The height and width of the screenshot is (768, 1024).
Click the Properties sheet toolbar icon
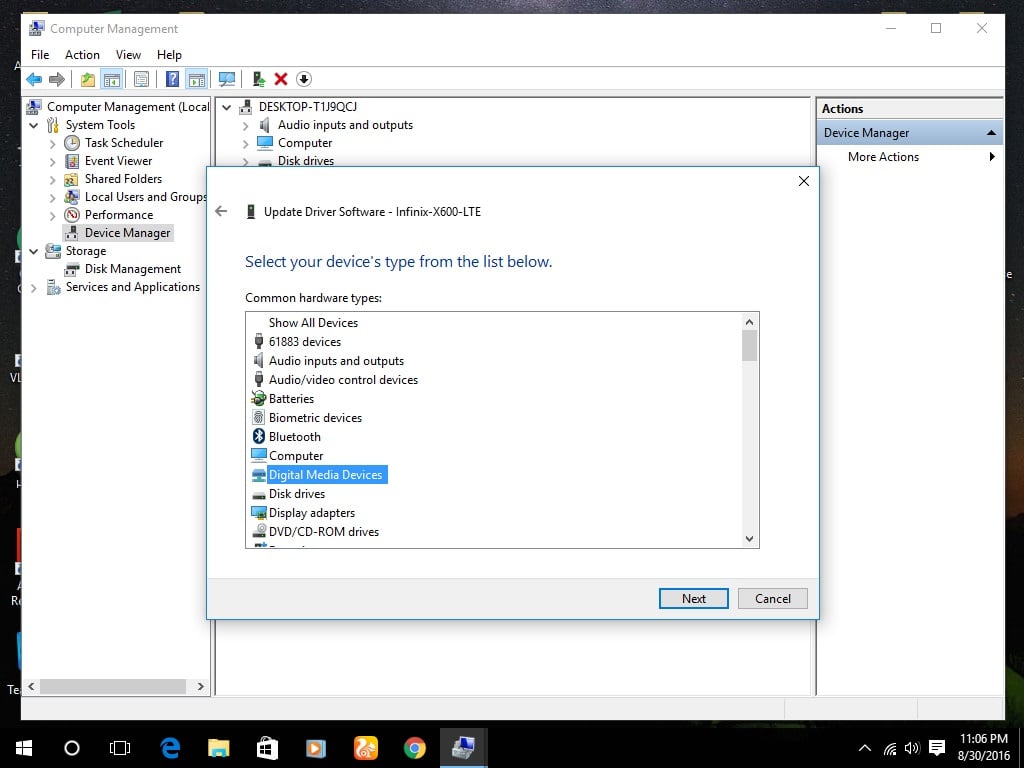point(141,80)
